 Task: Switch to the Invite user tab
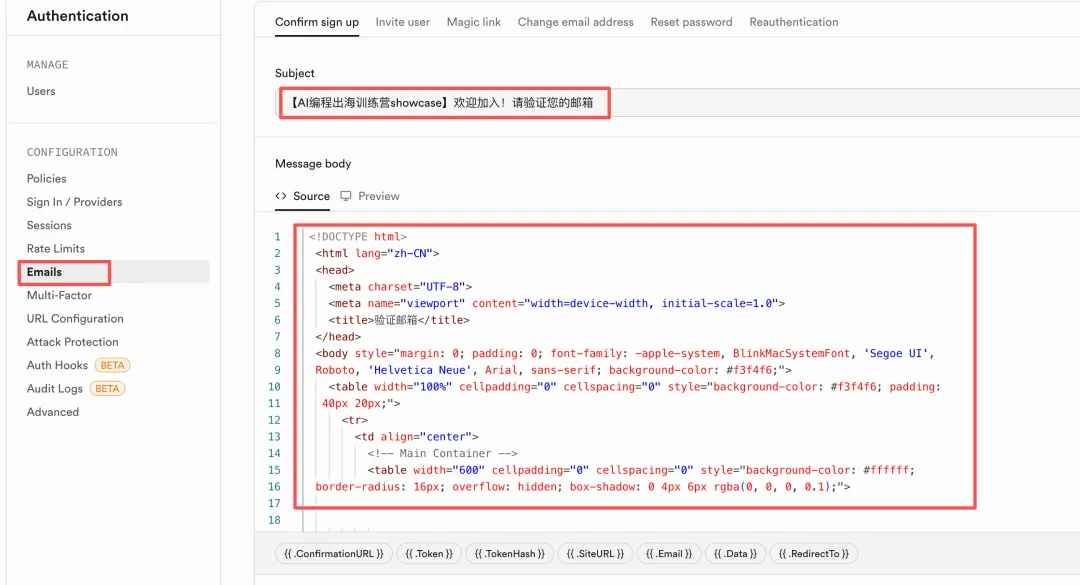tap(403, 22)
